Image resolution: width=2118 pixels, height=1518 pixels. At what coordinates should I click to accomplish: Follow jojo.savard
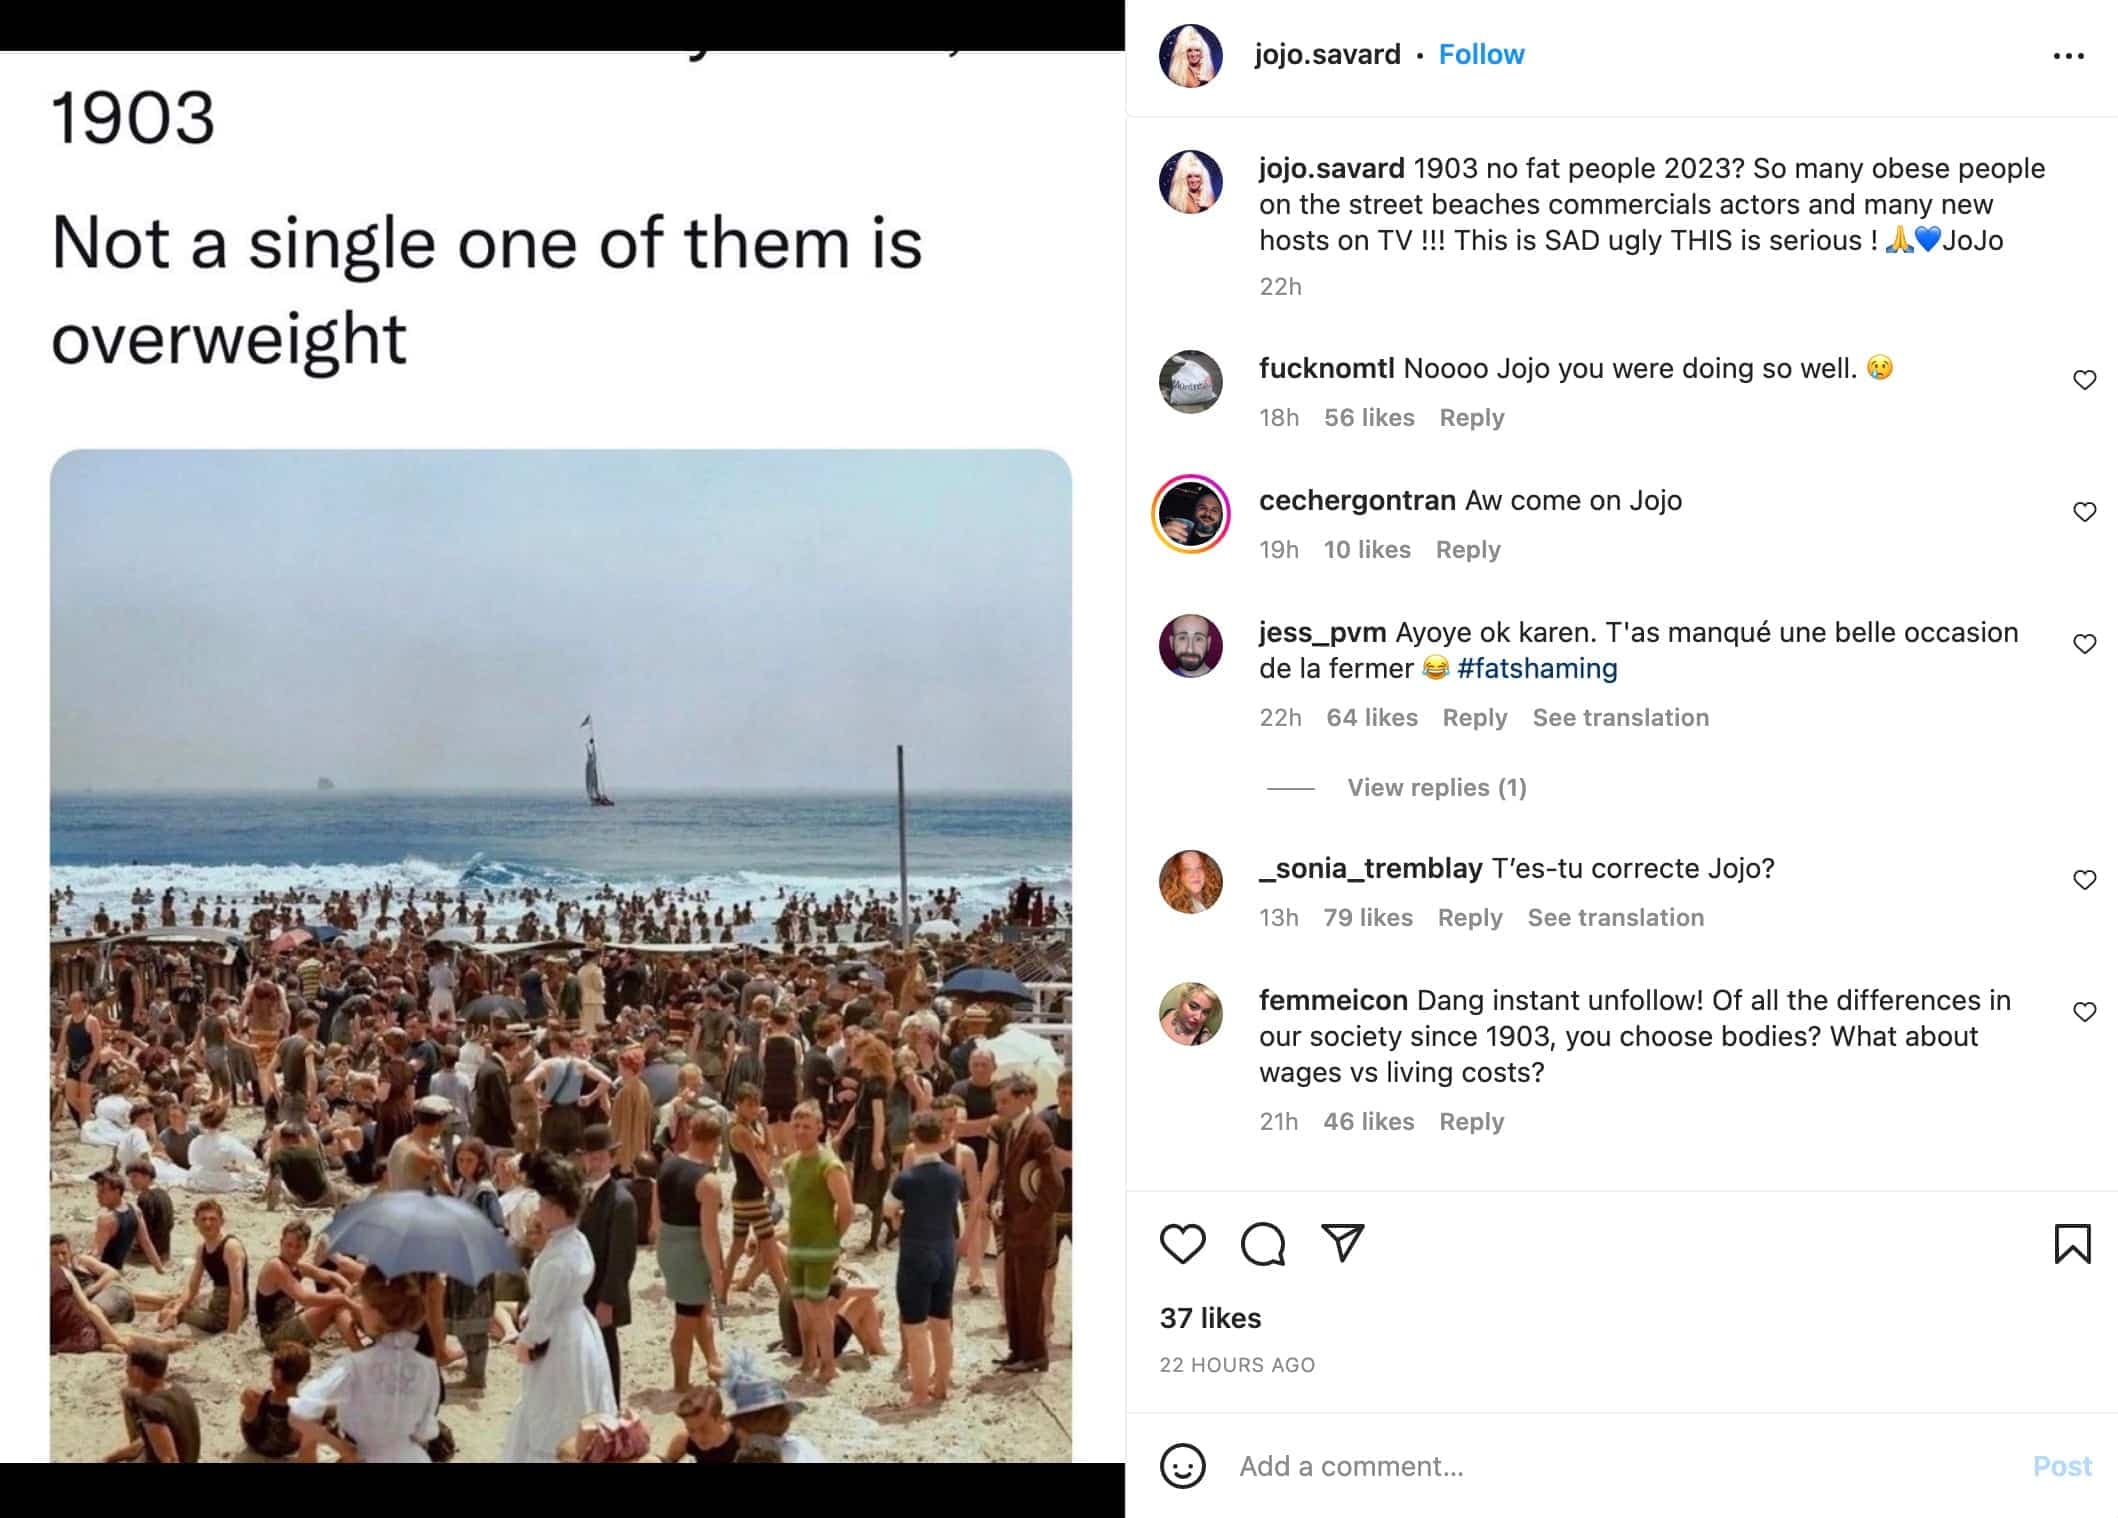(x=1481, y=54)
